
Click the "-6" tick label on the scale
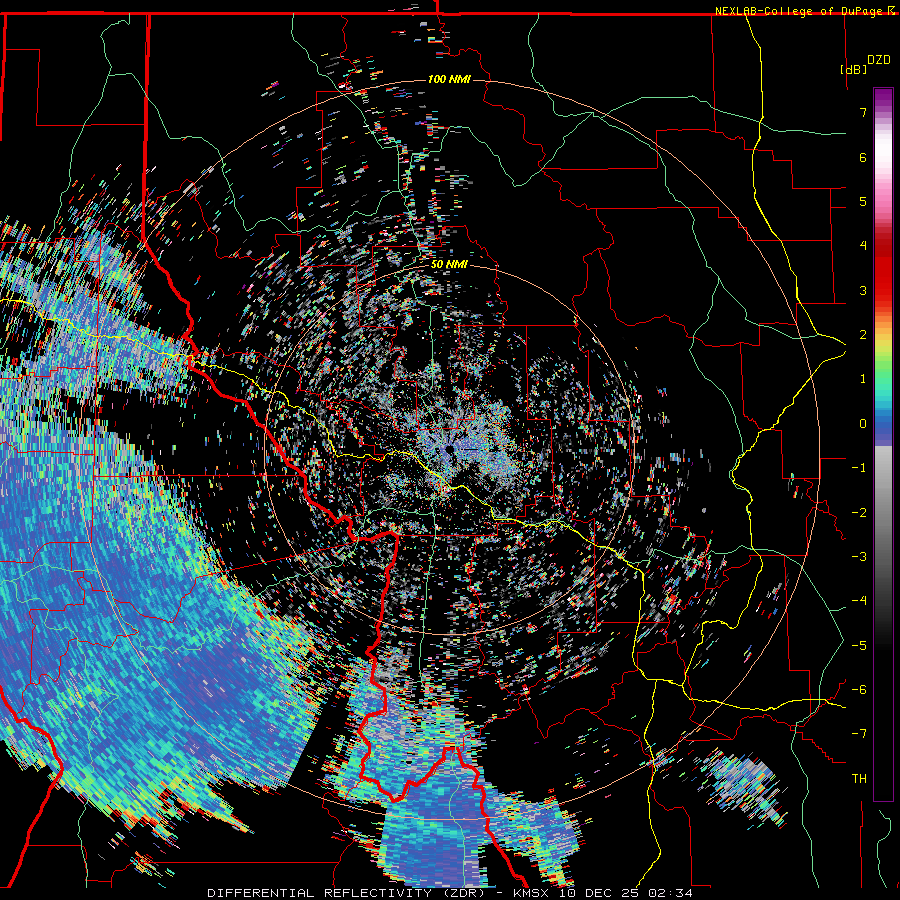pyautogui.click(x=859, y=690)
